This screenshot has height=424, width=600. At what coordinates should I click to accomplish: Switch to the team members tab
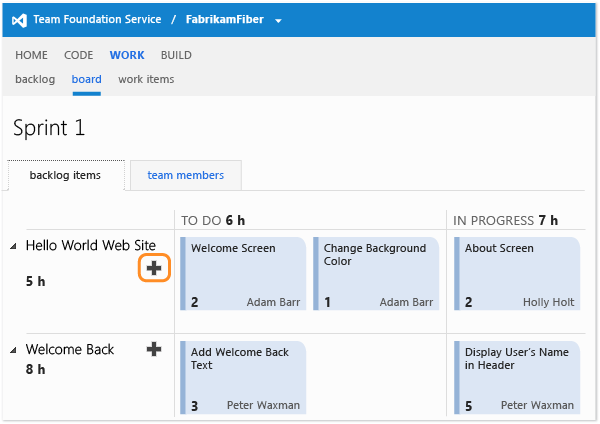[x=186, y=175]
